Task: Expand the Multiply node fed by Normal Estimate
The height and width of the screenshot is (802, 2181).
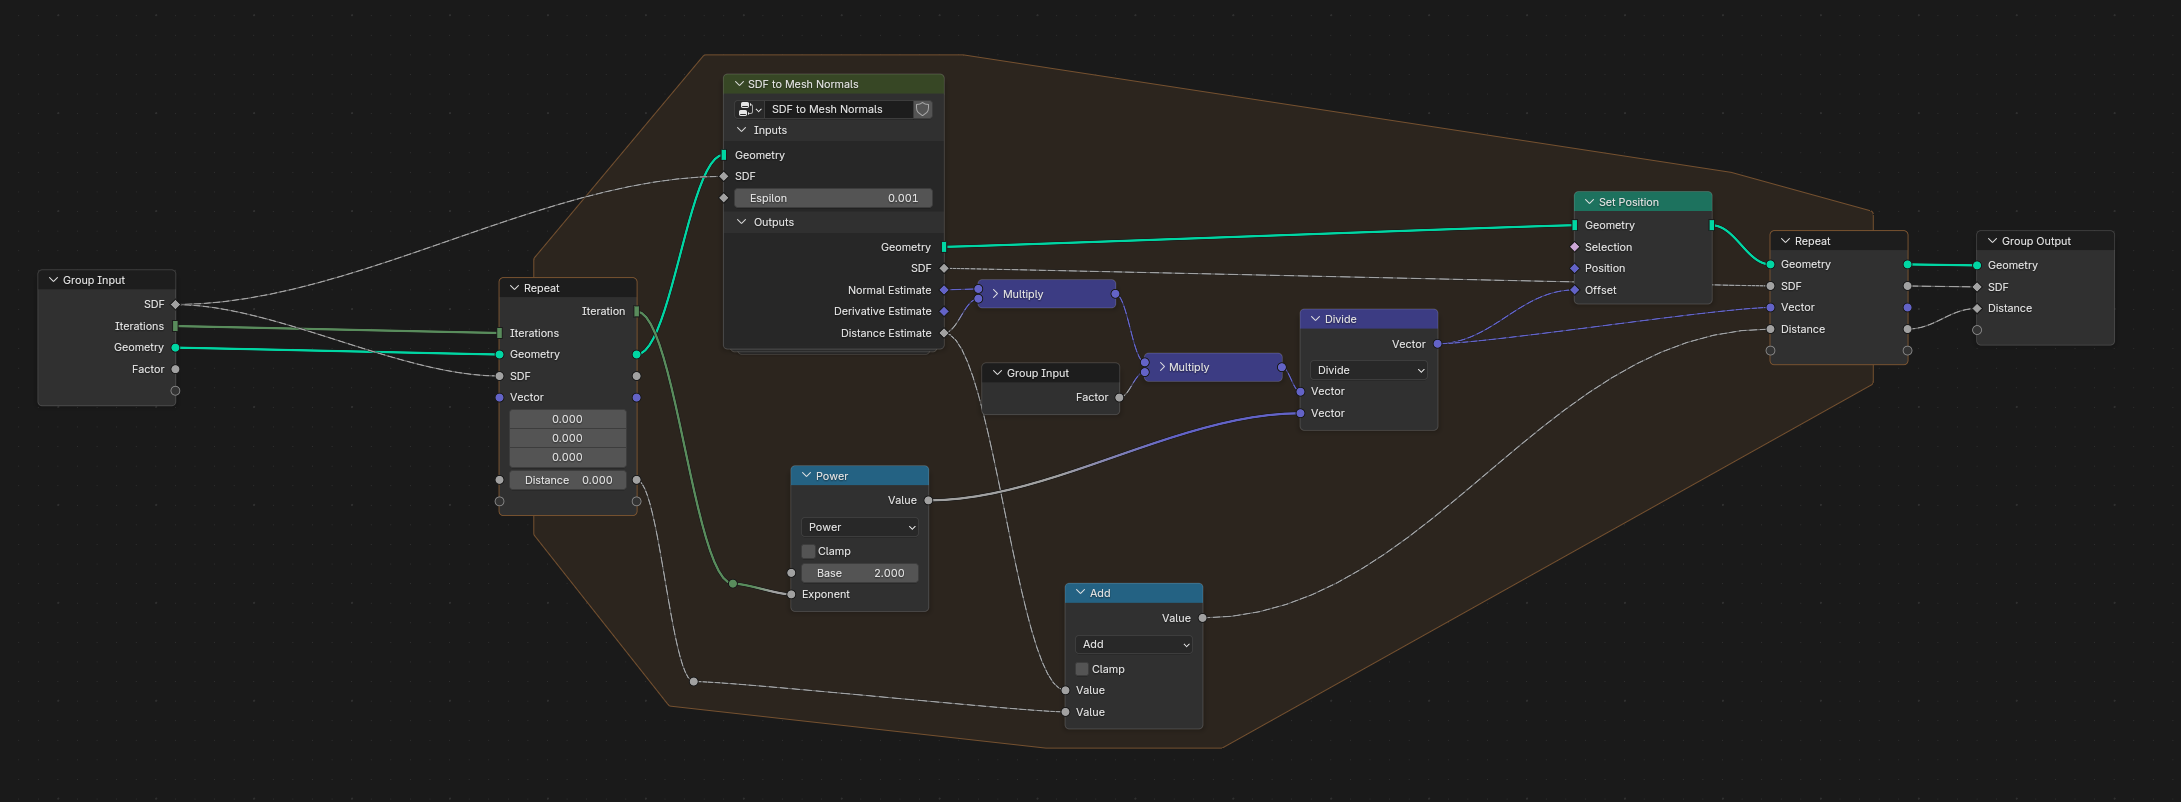Action: 995,294
